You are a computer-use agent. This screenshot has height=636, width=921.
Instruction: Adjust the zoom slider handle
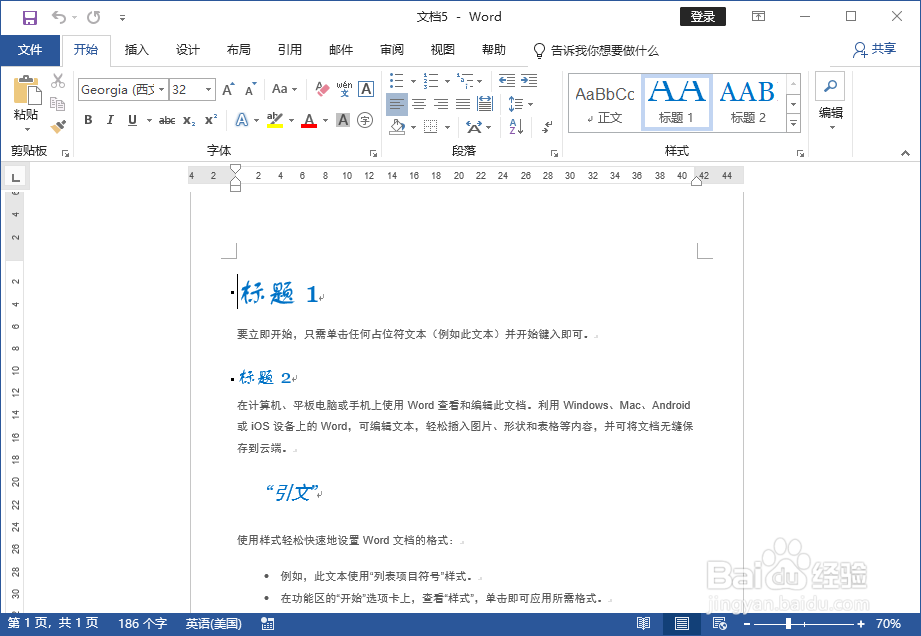click(788, 624)
